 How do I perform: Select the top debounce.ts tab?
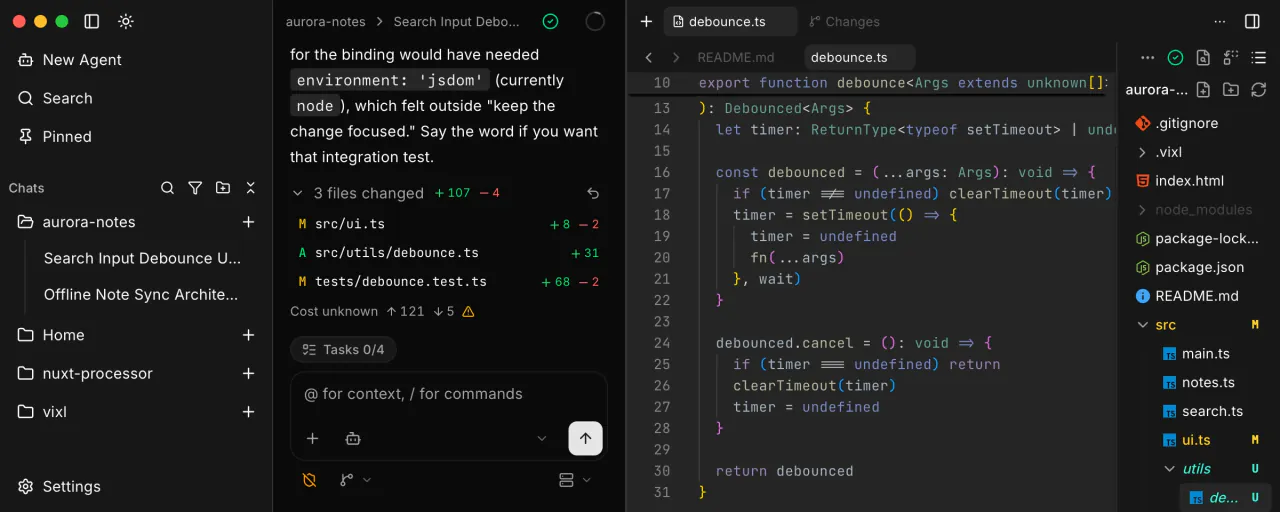click(730, 21)
